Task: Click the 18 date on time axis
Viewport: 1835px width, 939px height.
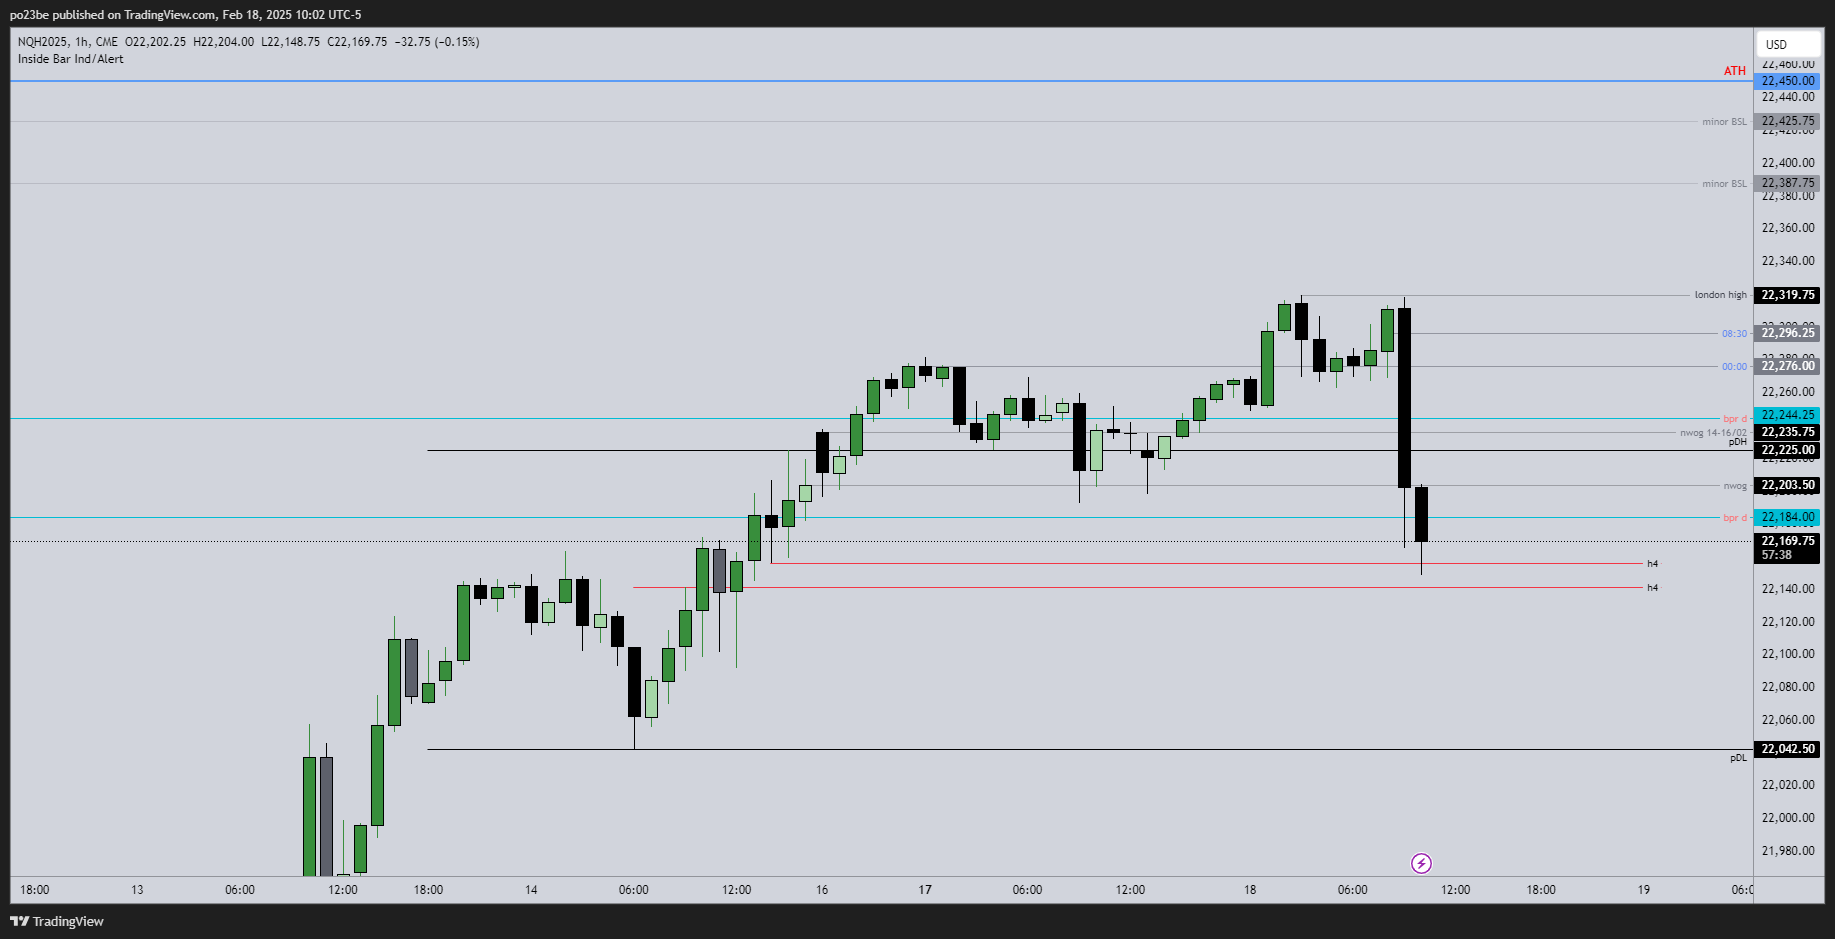Action: tap(1250, 890)
